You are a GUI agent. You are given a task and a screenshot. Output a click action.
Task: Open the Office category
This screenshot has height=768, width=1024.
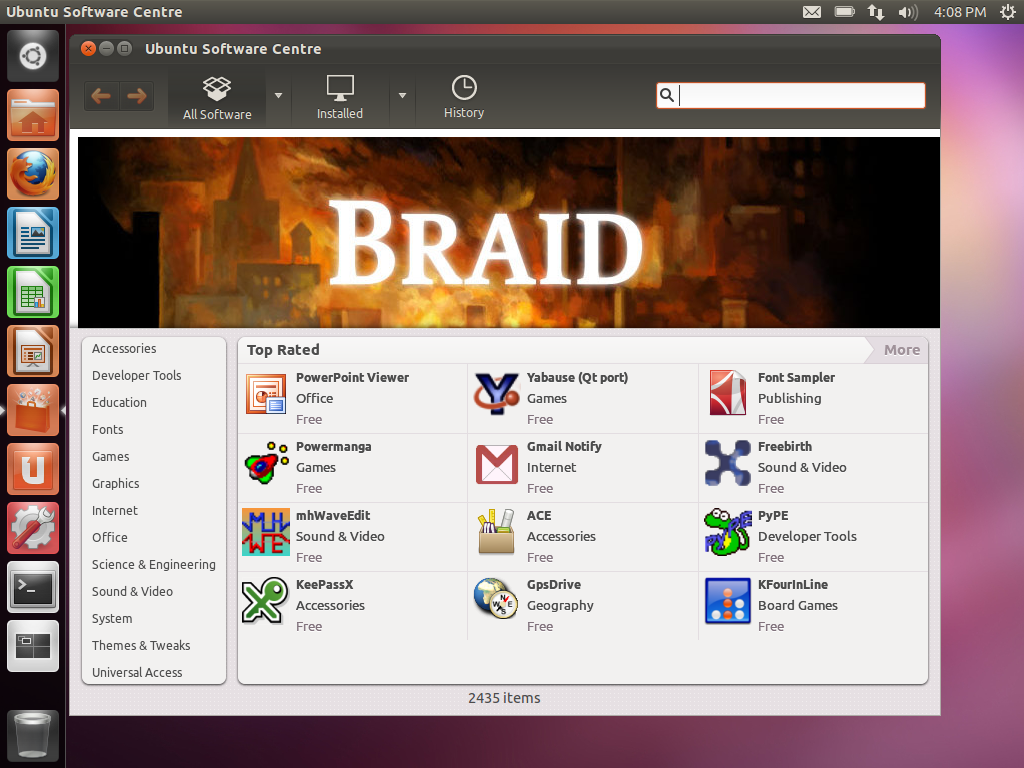110,537
